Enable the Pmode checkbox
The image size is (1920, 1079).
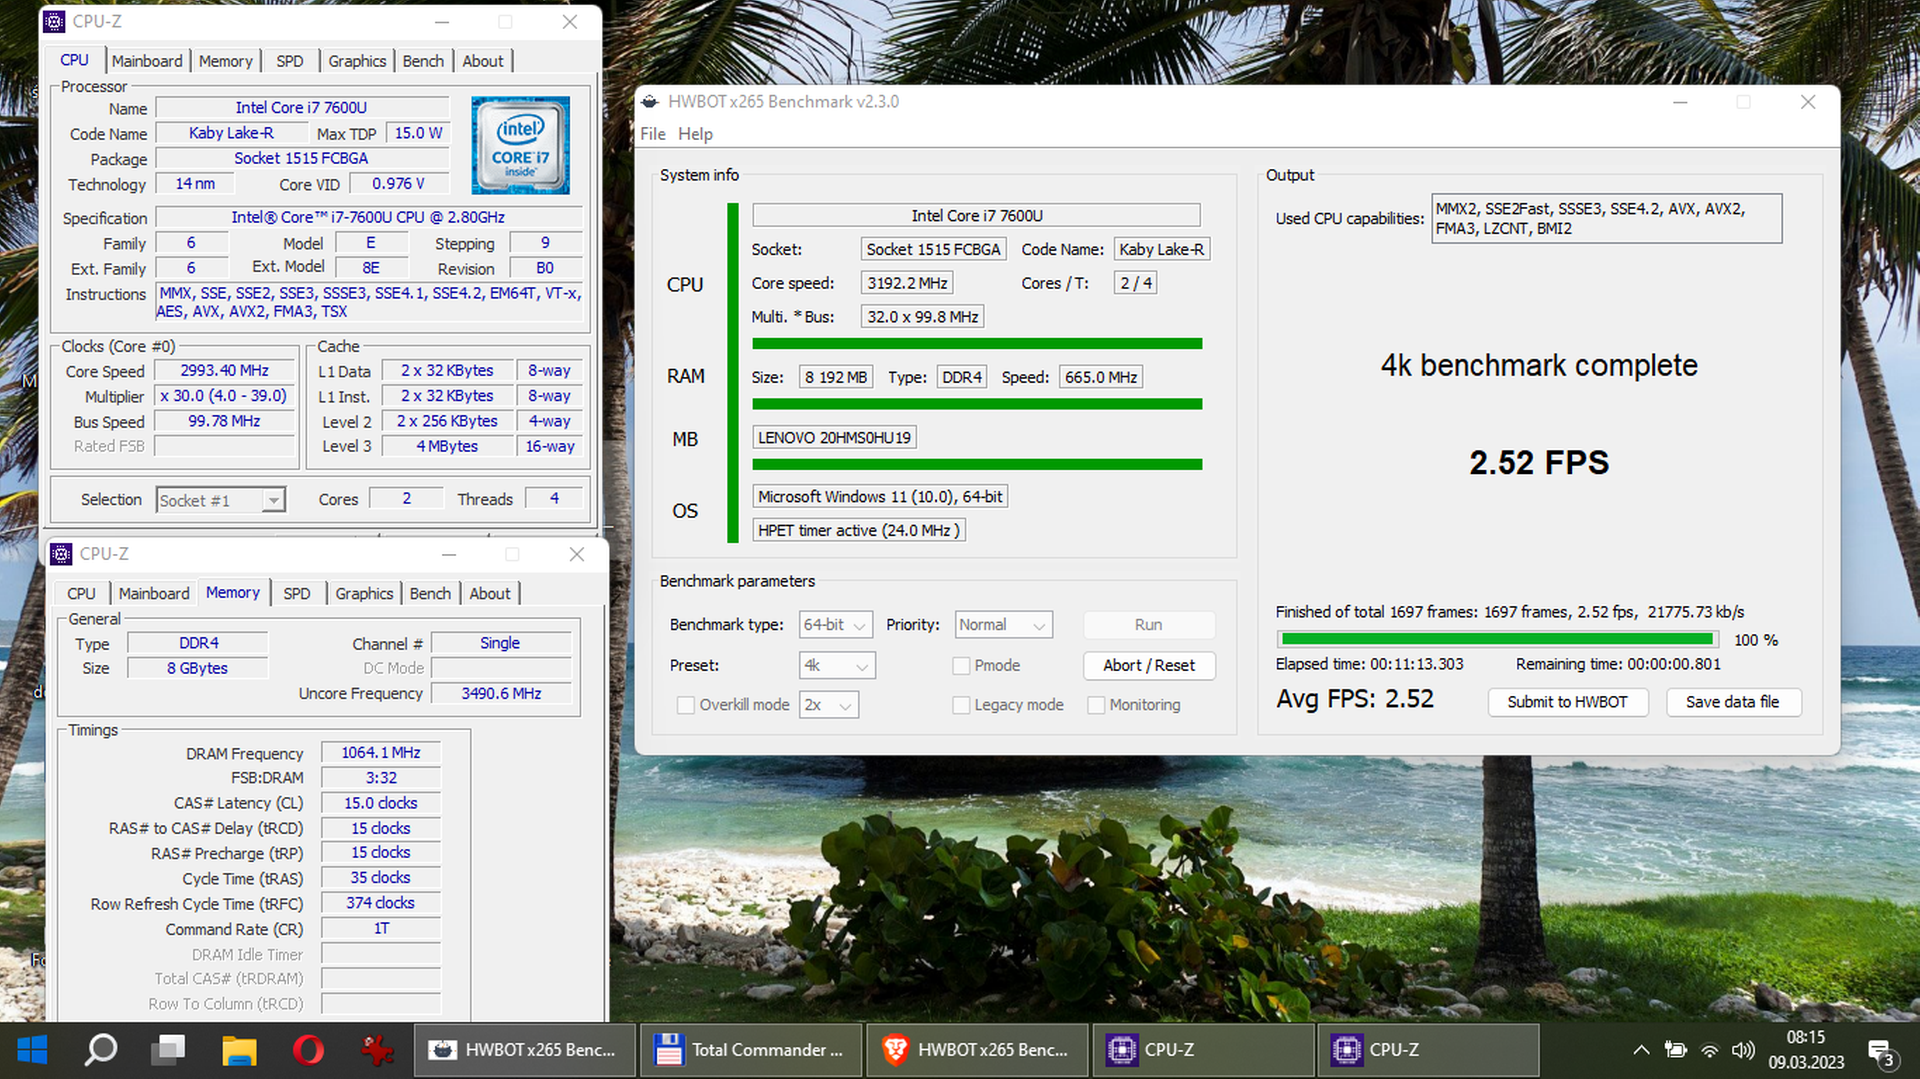point(962,666)
